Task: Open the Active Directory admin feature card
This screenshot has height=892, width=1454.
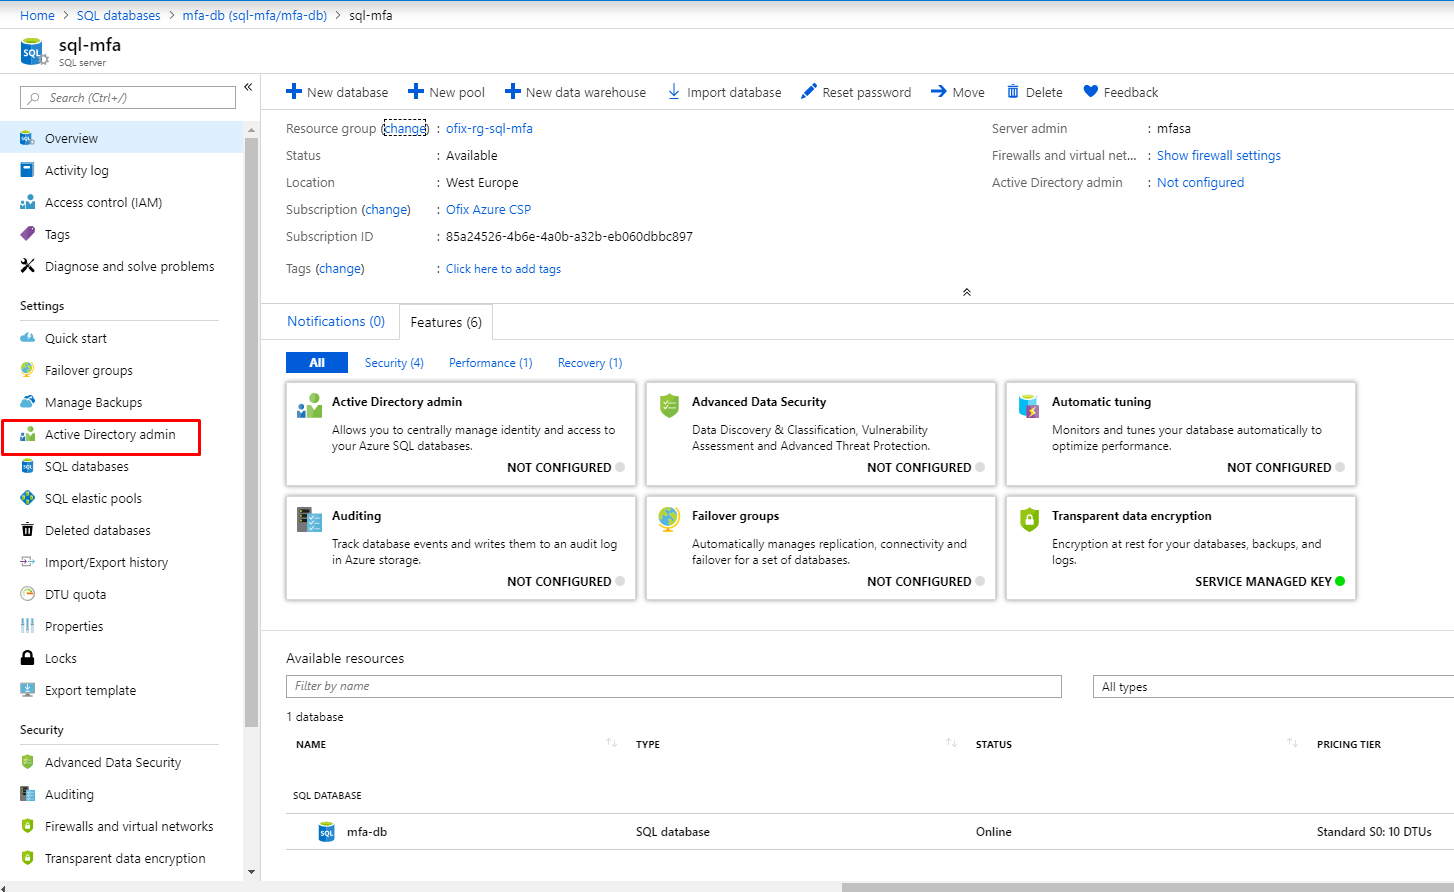Action: click(x=461, y=434)
